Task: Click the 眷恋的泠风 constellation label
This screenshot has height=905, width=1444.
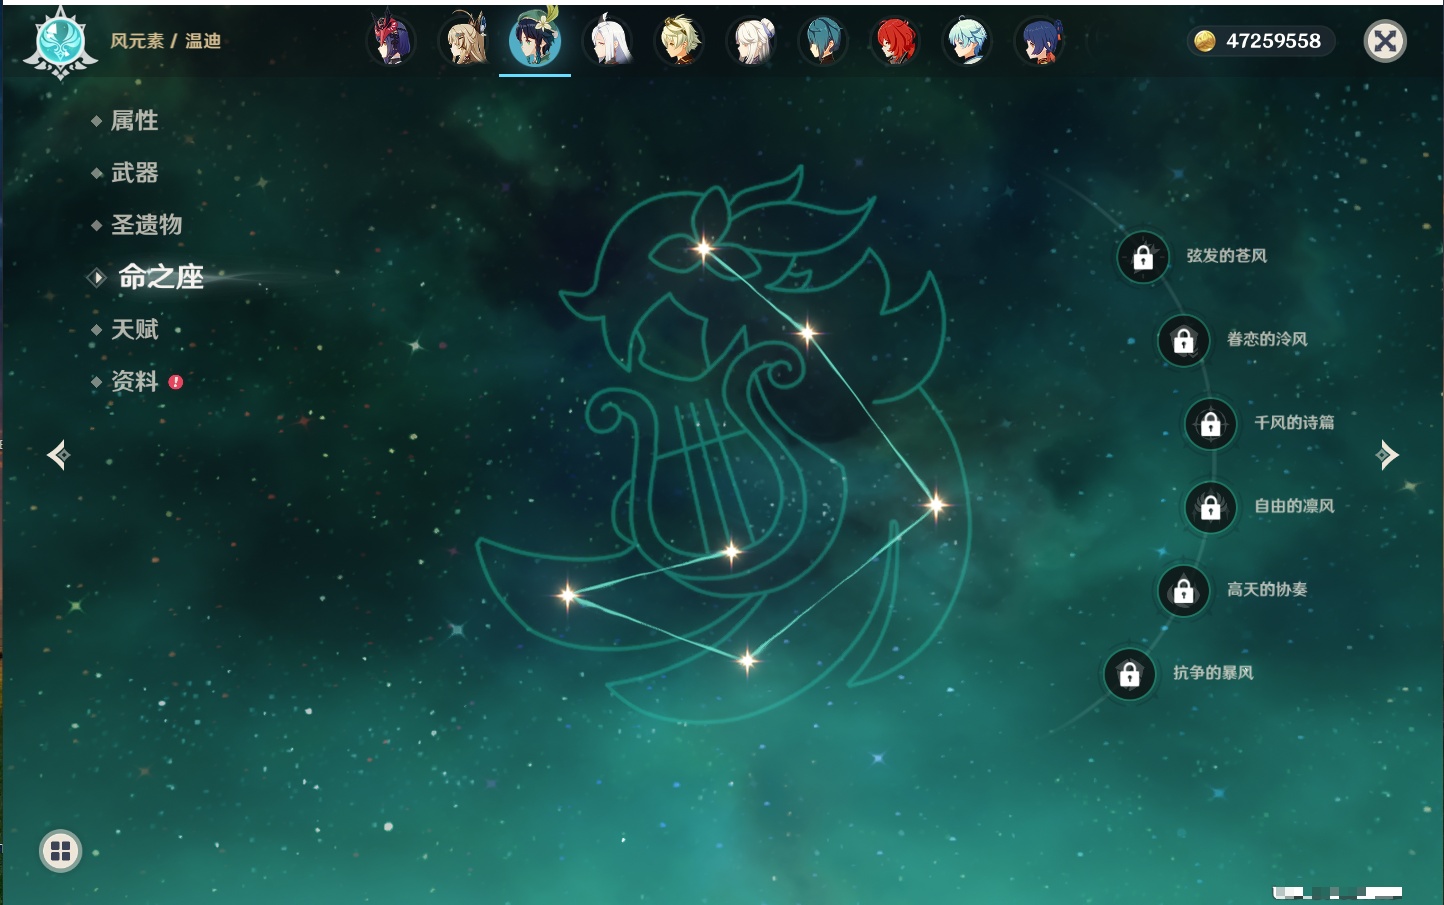Action: pyautogui.click(x=1267, y=339)
